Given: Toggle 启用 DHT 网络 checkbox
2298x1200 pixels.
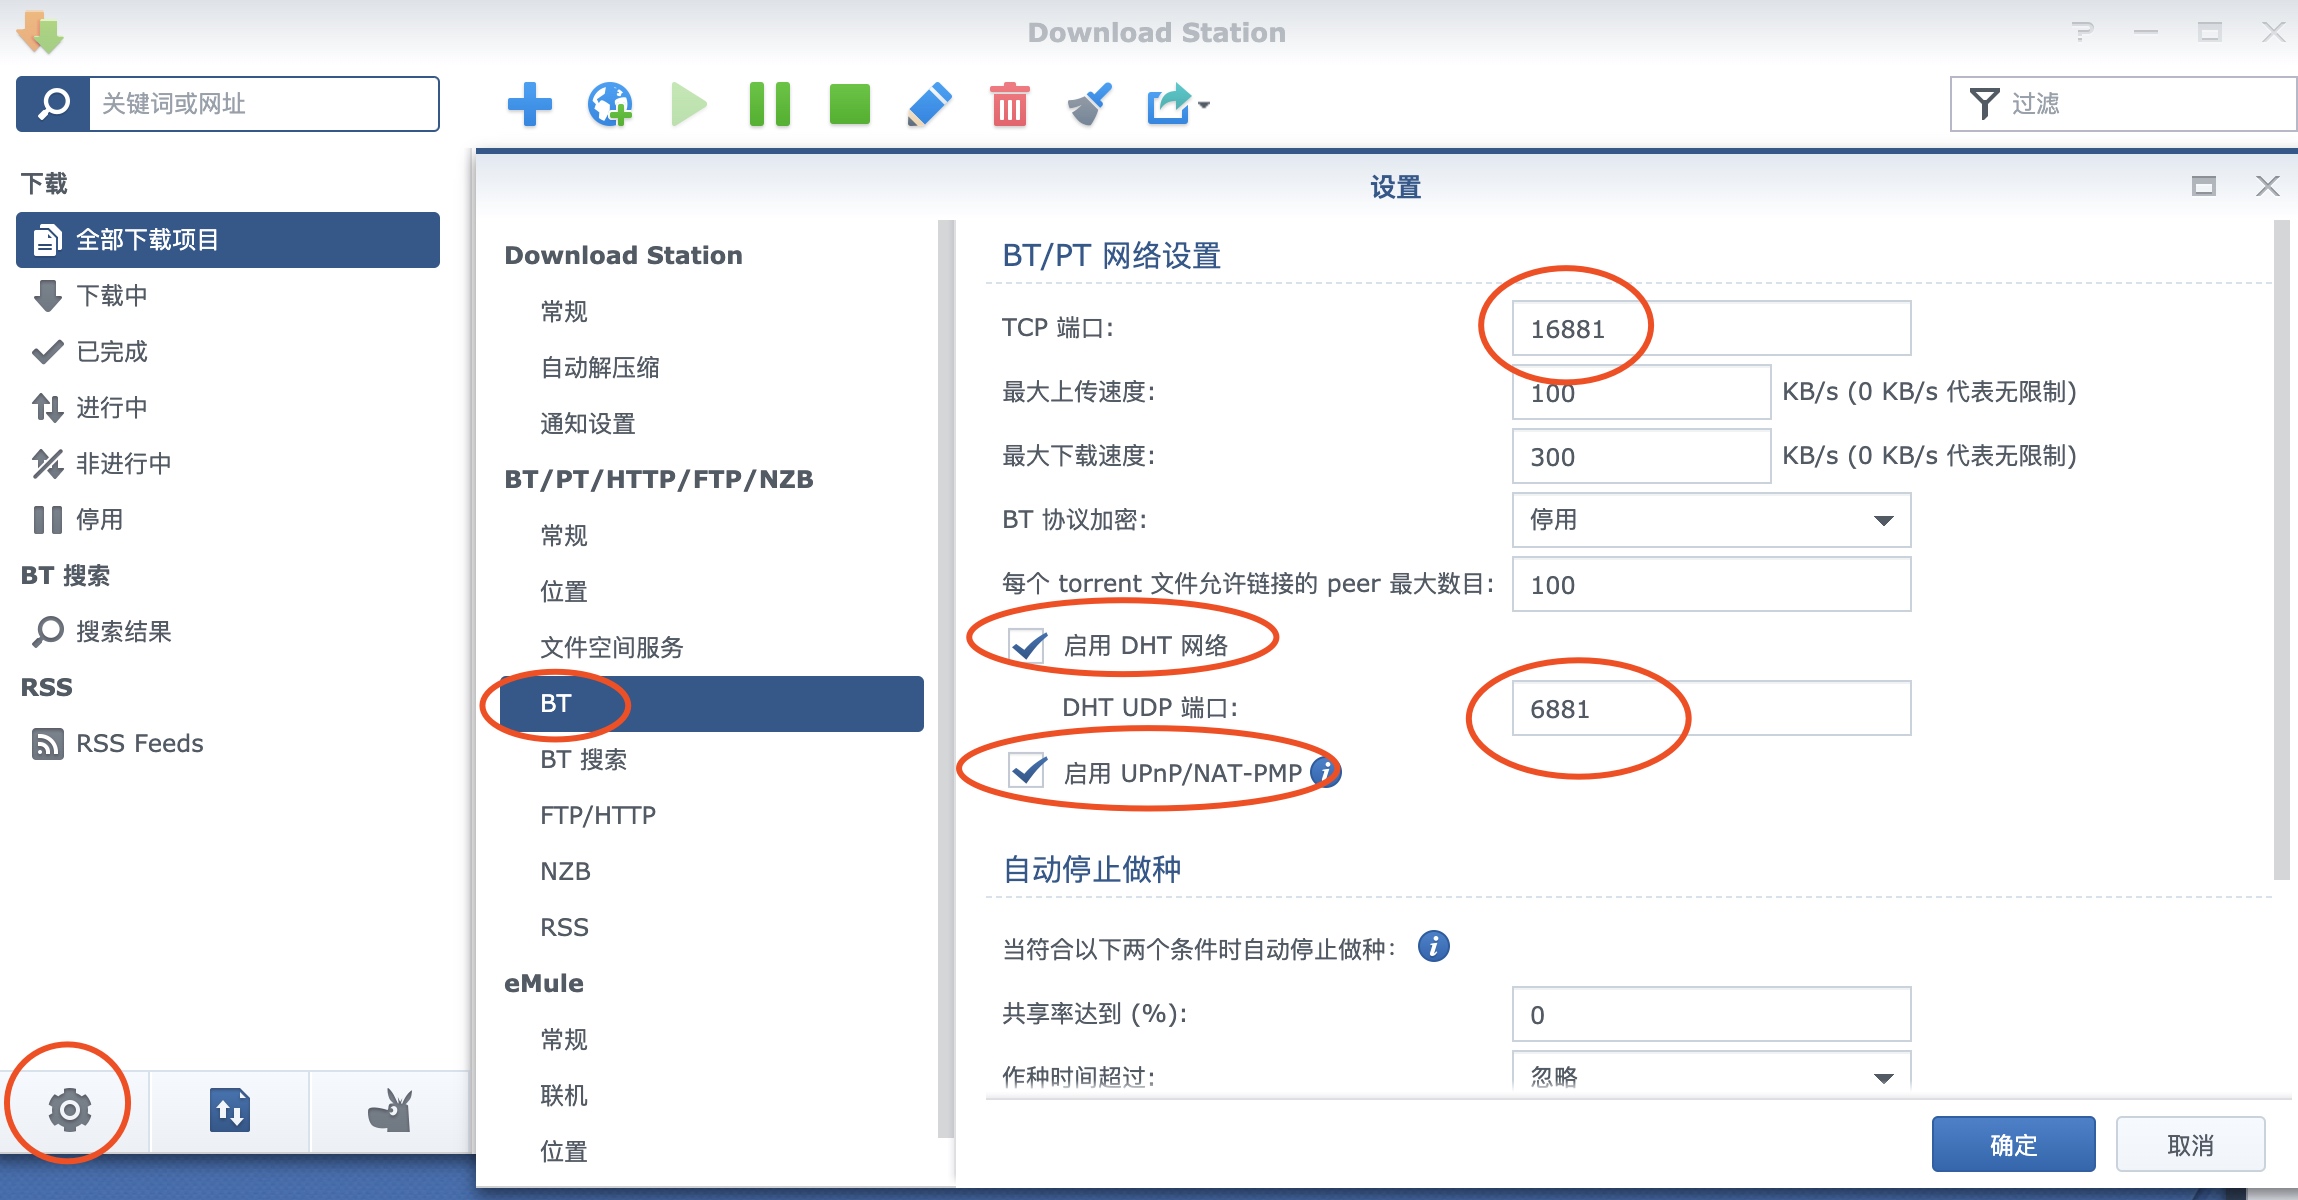Looking at the screenshot, I should pos(1027,645).
